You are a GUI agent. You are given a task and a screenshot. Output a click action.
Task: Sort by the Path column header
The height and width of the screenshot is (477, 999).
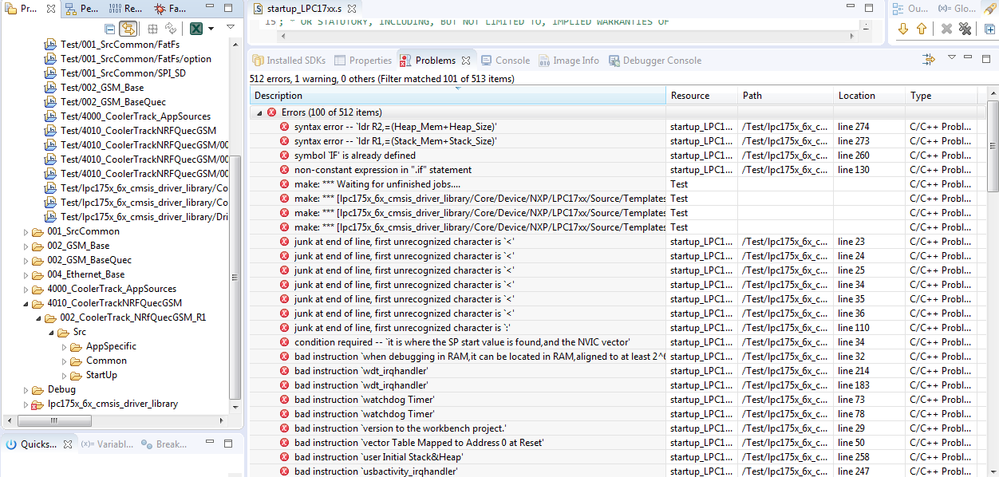point(785,96)
